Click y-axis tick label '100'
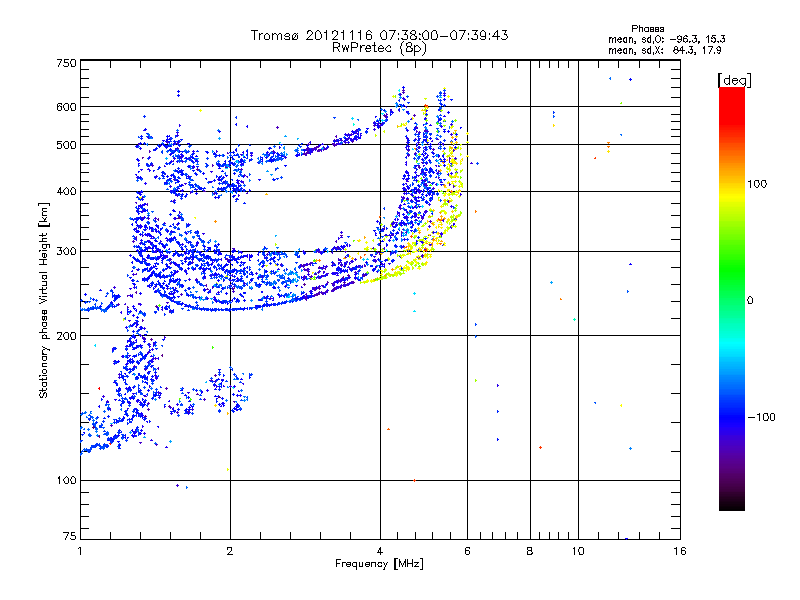Viewport: 800px width, 600px height. pyautogui.click(x=66, y=481)
